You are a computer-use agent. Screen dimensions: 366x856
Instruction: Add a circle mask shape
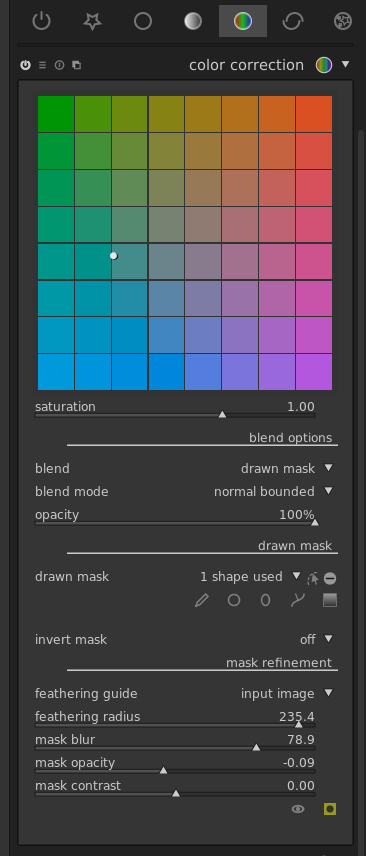tap(234, 601)
